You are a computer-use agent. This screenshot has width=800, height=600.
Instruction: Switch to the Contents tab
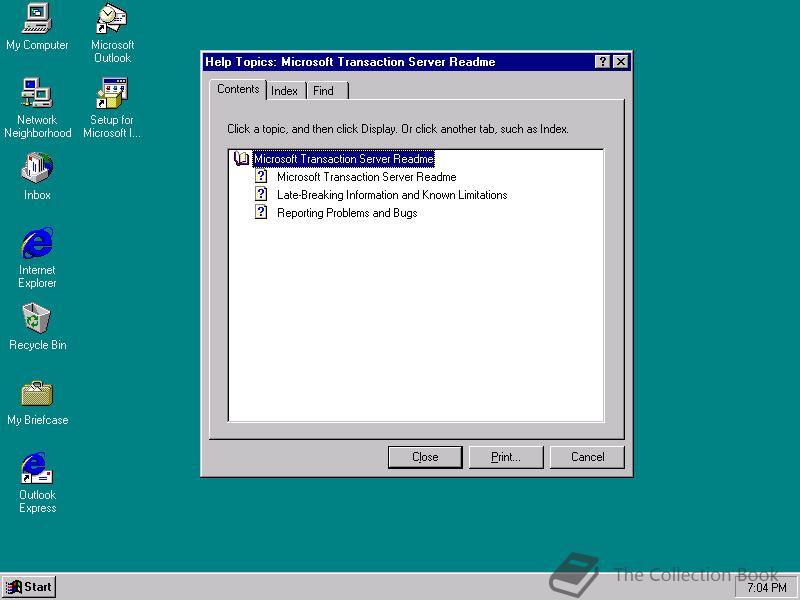pyautogui.click(x=238, y=89)
